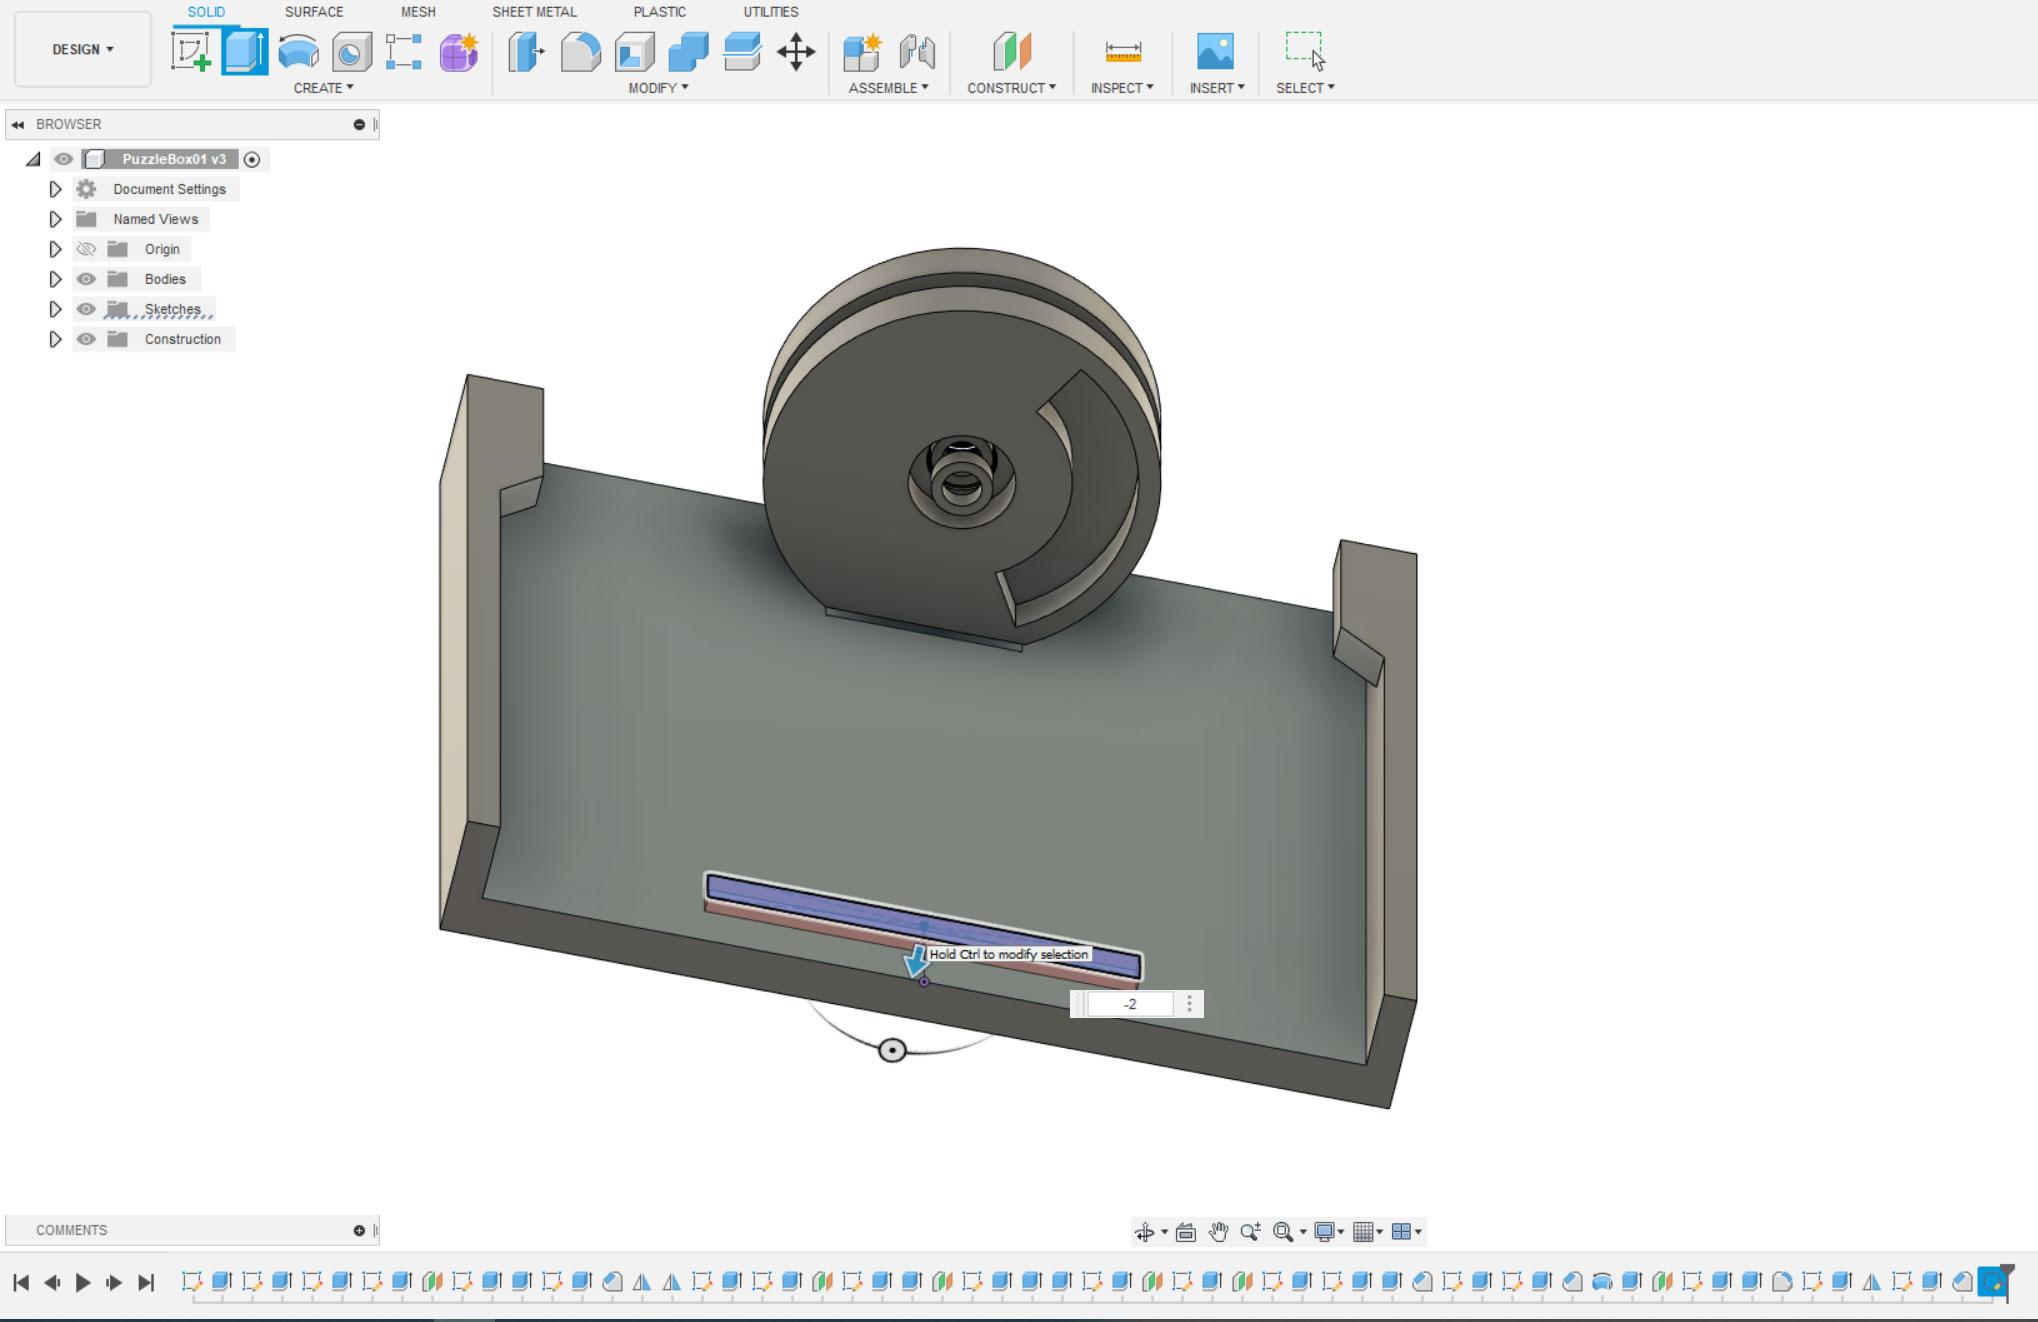
Task: Open the Measure tool
Action: click(1123, 51)
